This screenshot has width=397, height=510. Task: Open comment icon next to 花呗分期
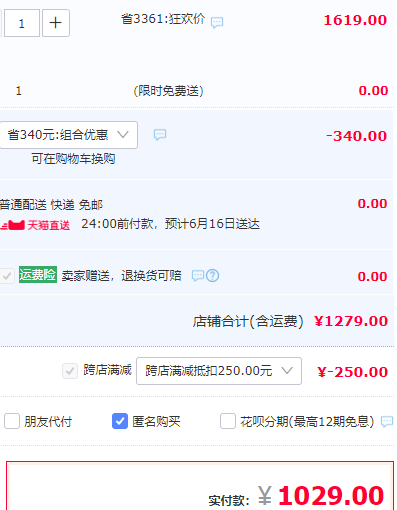click(387, 421)
